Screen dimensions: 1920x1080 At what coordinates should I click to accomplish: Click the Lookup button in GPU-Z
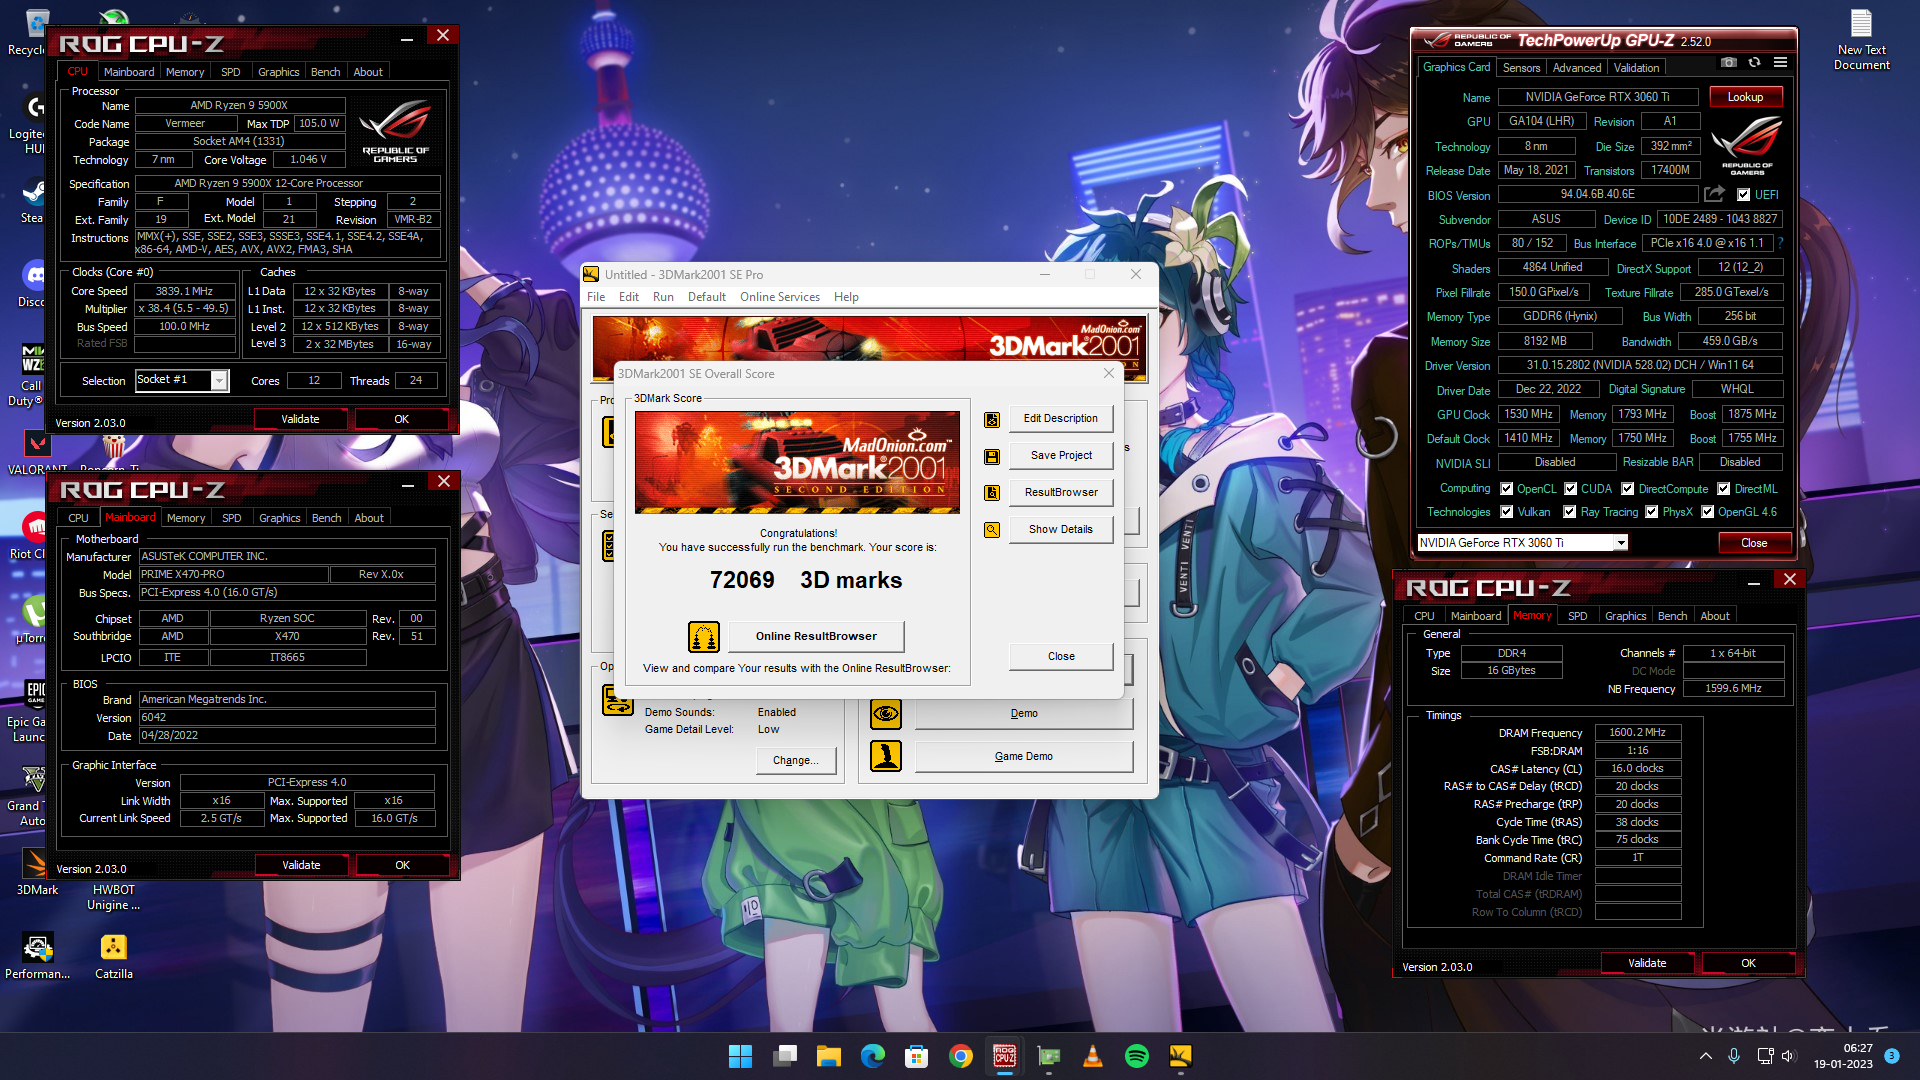point(1745,97)
